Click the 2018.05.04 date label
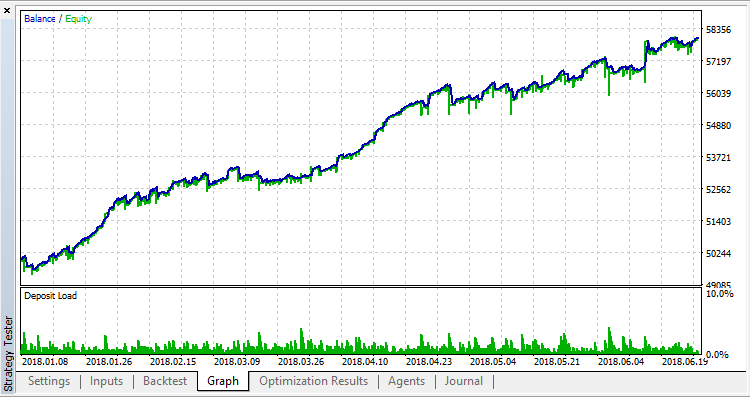This screenshot has height=398, width=750. tap(494, 362)
